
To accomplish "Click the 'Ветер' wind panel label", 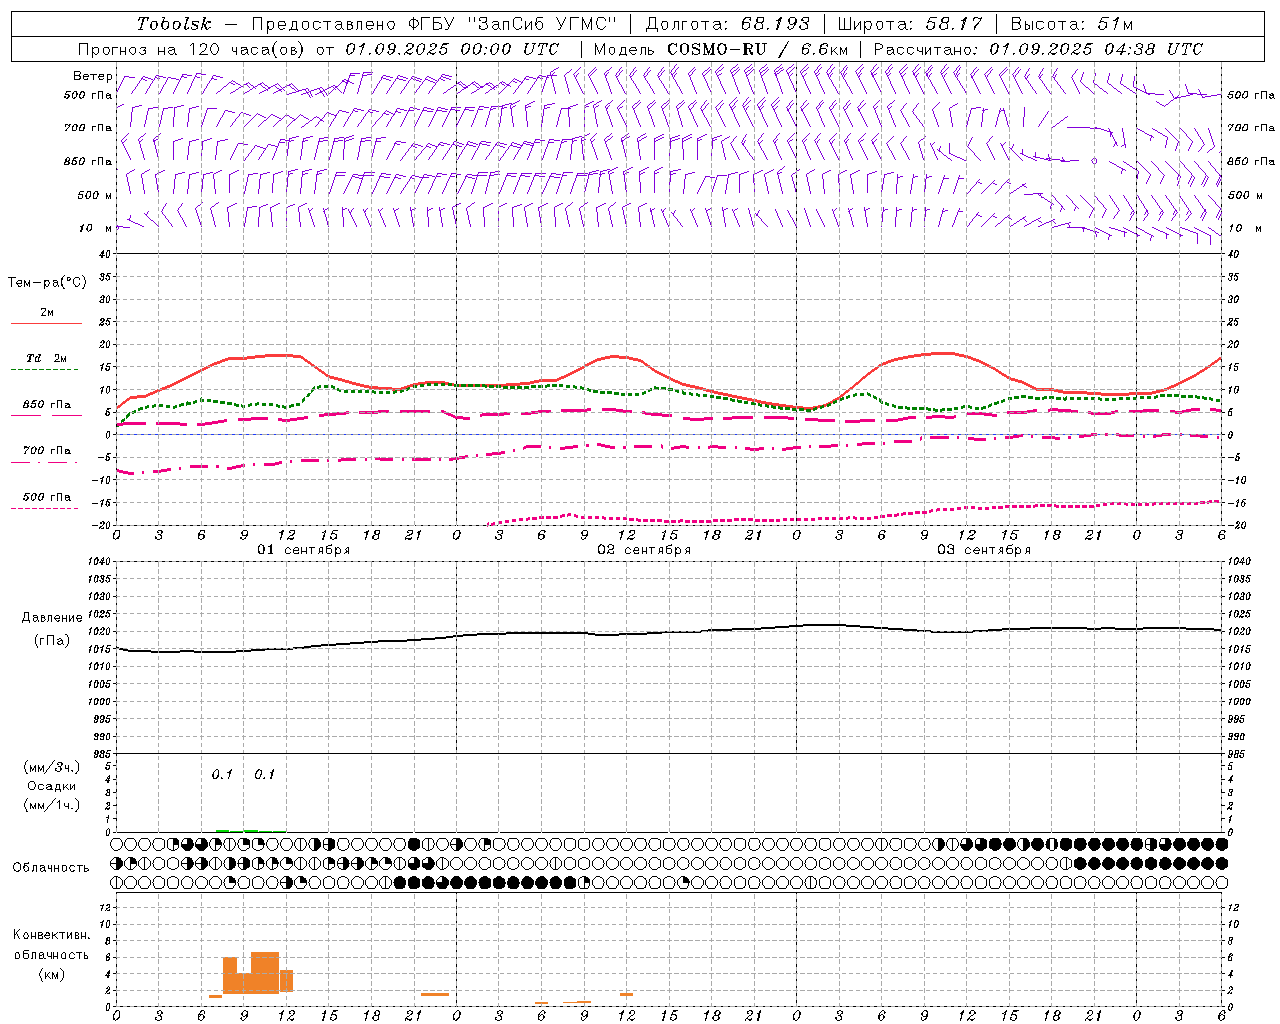I will [92, 76].
